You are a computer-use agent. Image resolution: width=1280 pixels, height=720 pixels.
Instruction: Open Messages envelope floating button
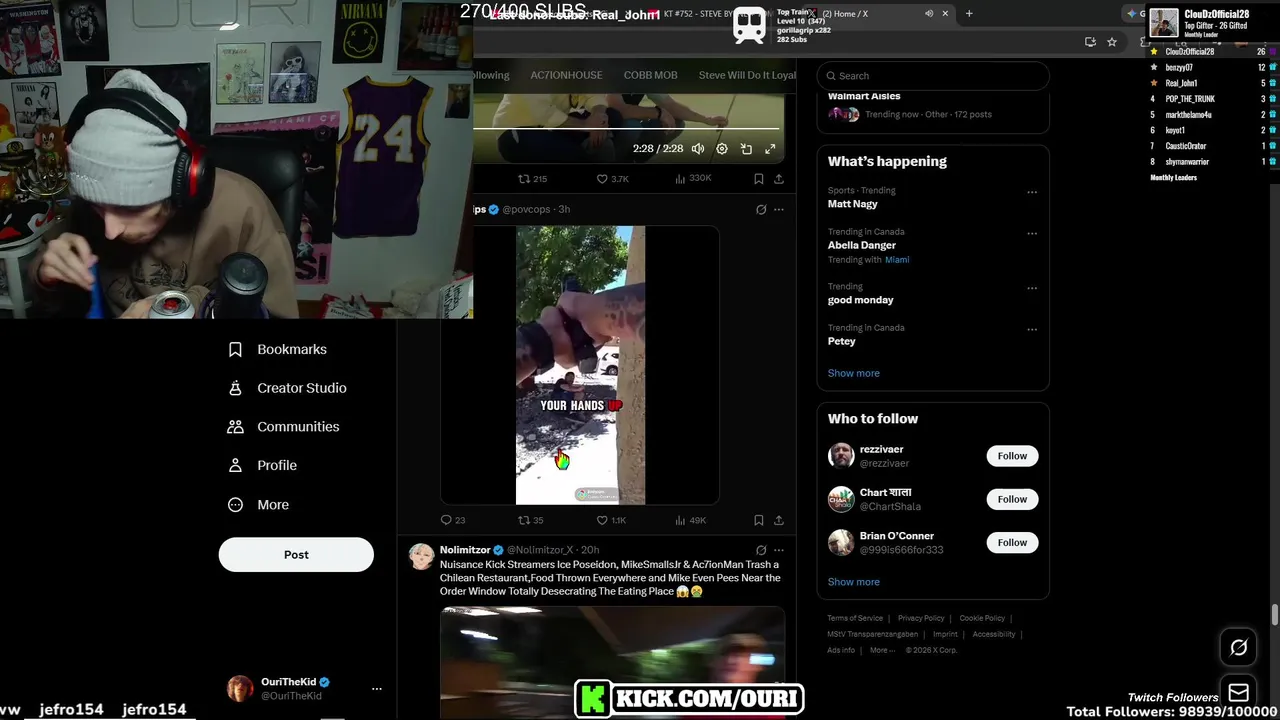[1238, 693]
